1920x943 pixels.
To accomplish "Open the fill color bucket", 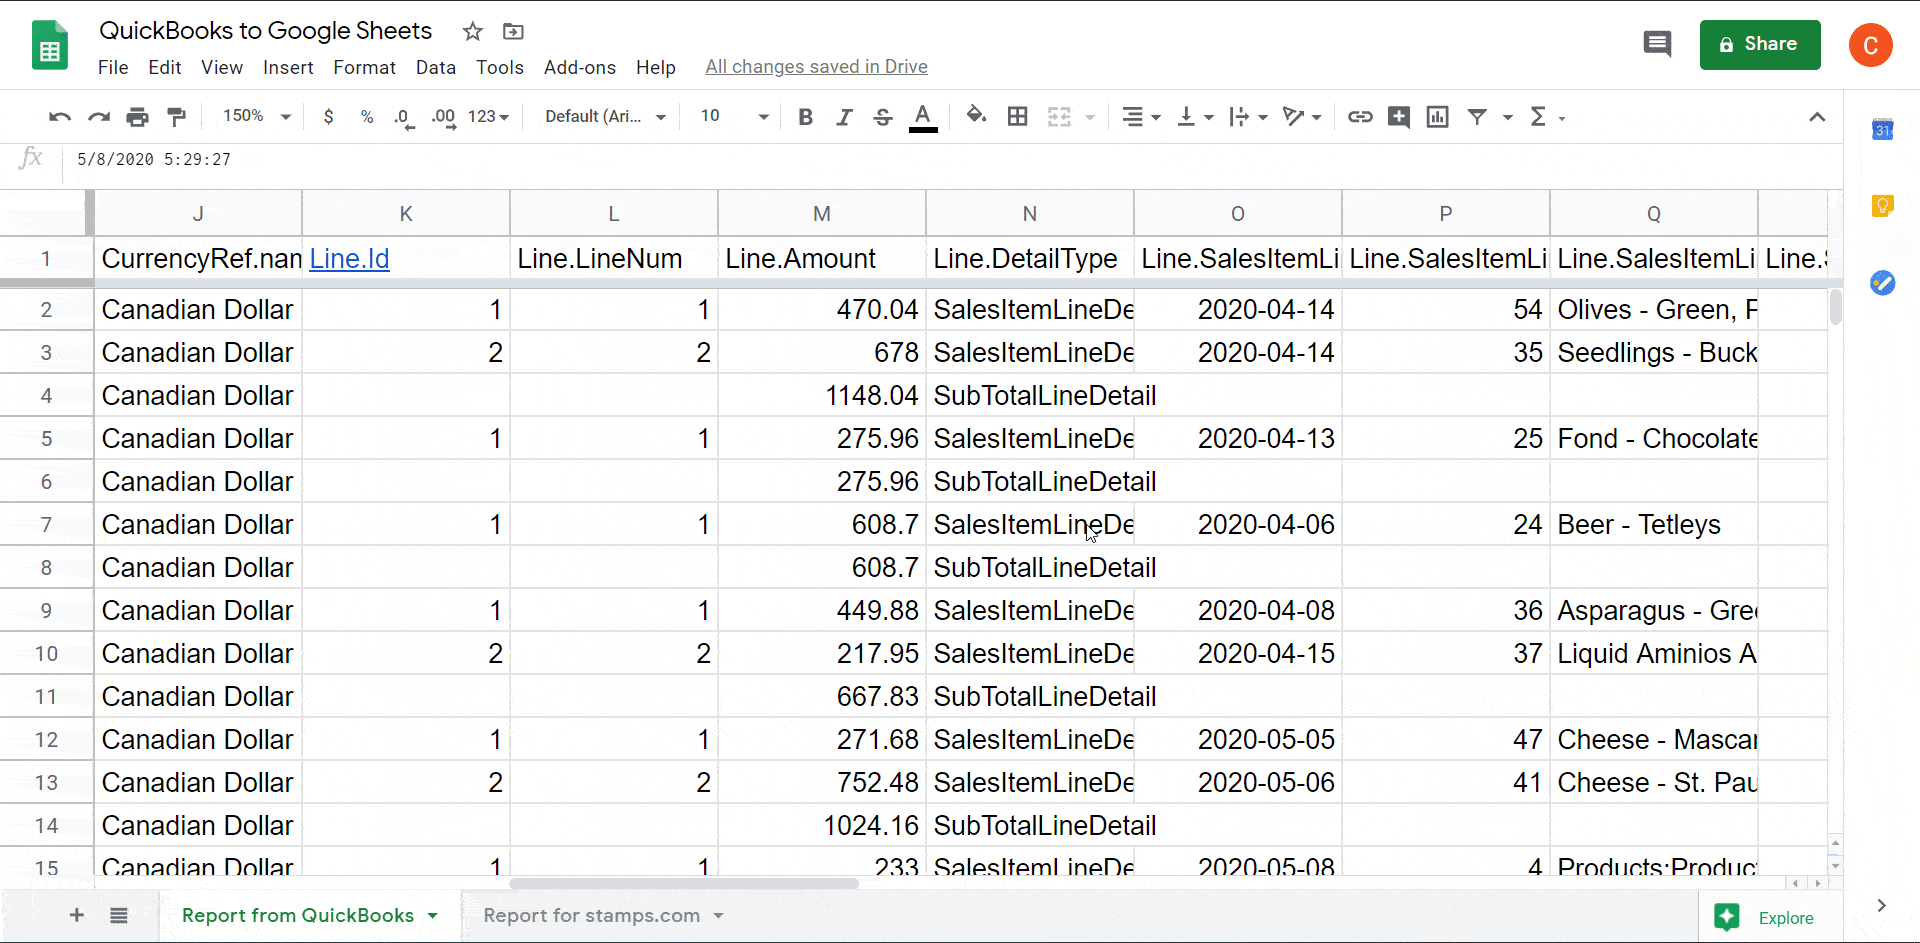I will click(976, 116).
